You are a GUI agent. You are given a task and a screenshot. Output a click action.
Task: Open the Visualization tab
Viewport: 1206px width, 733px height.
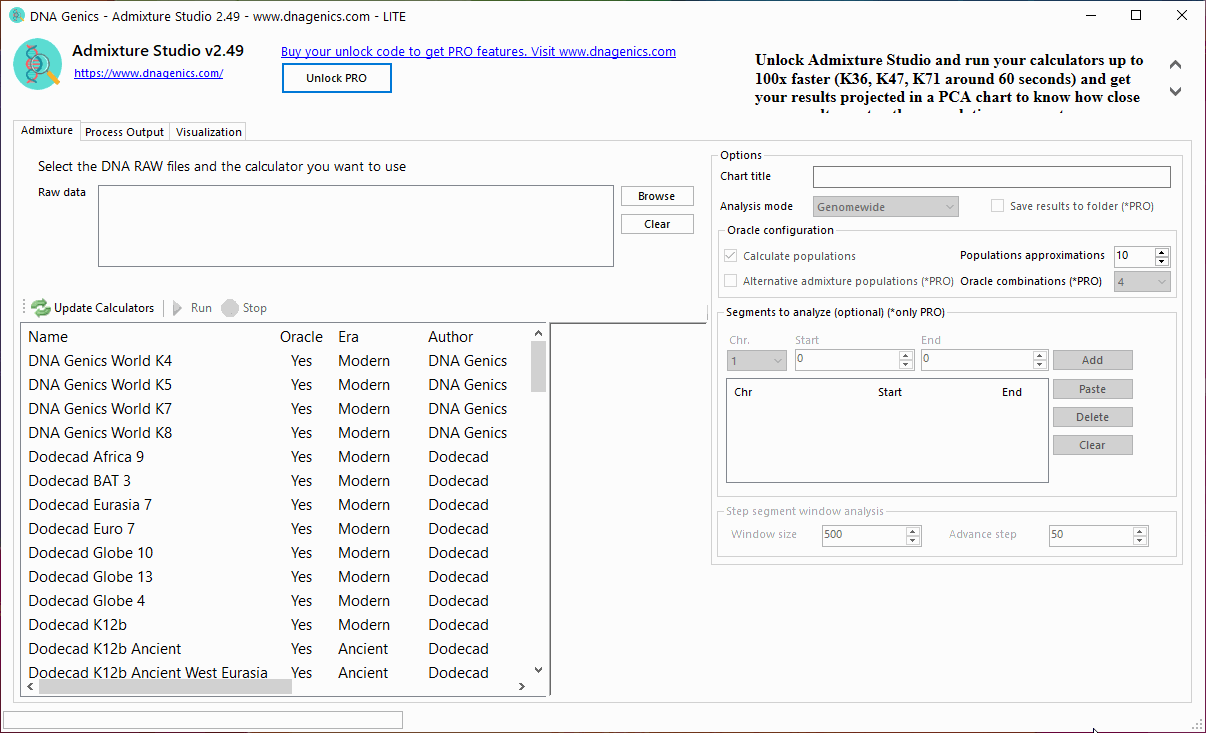(208, 131)
